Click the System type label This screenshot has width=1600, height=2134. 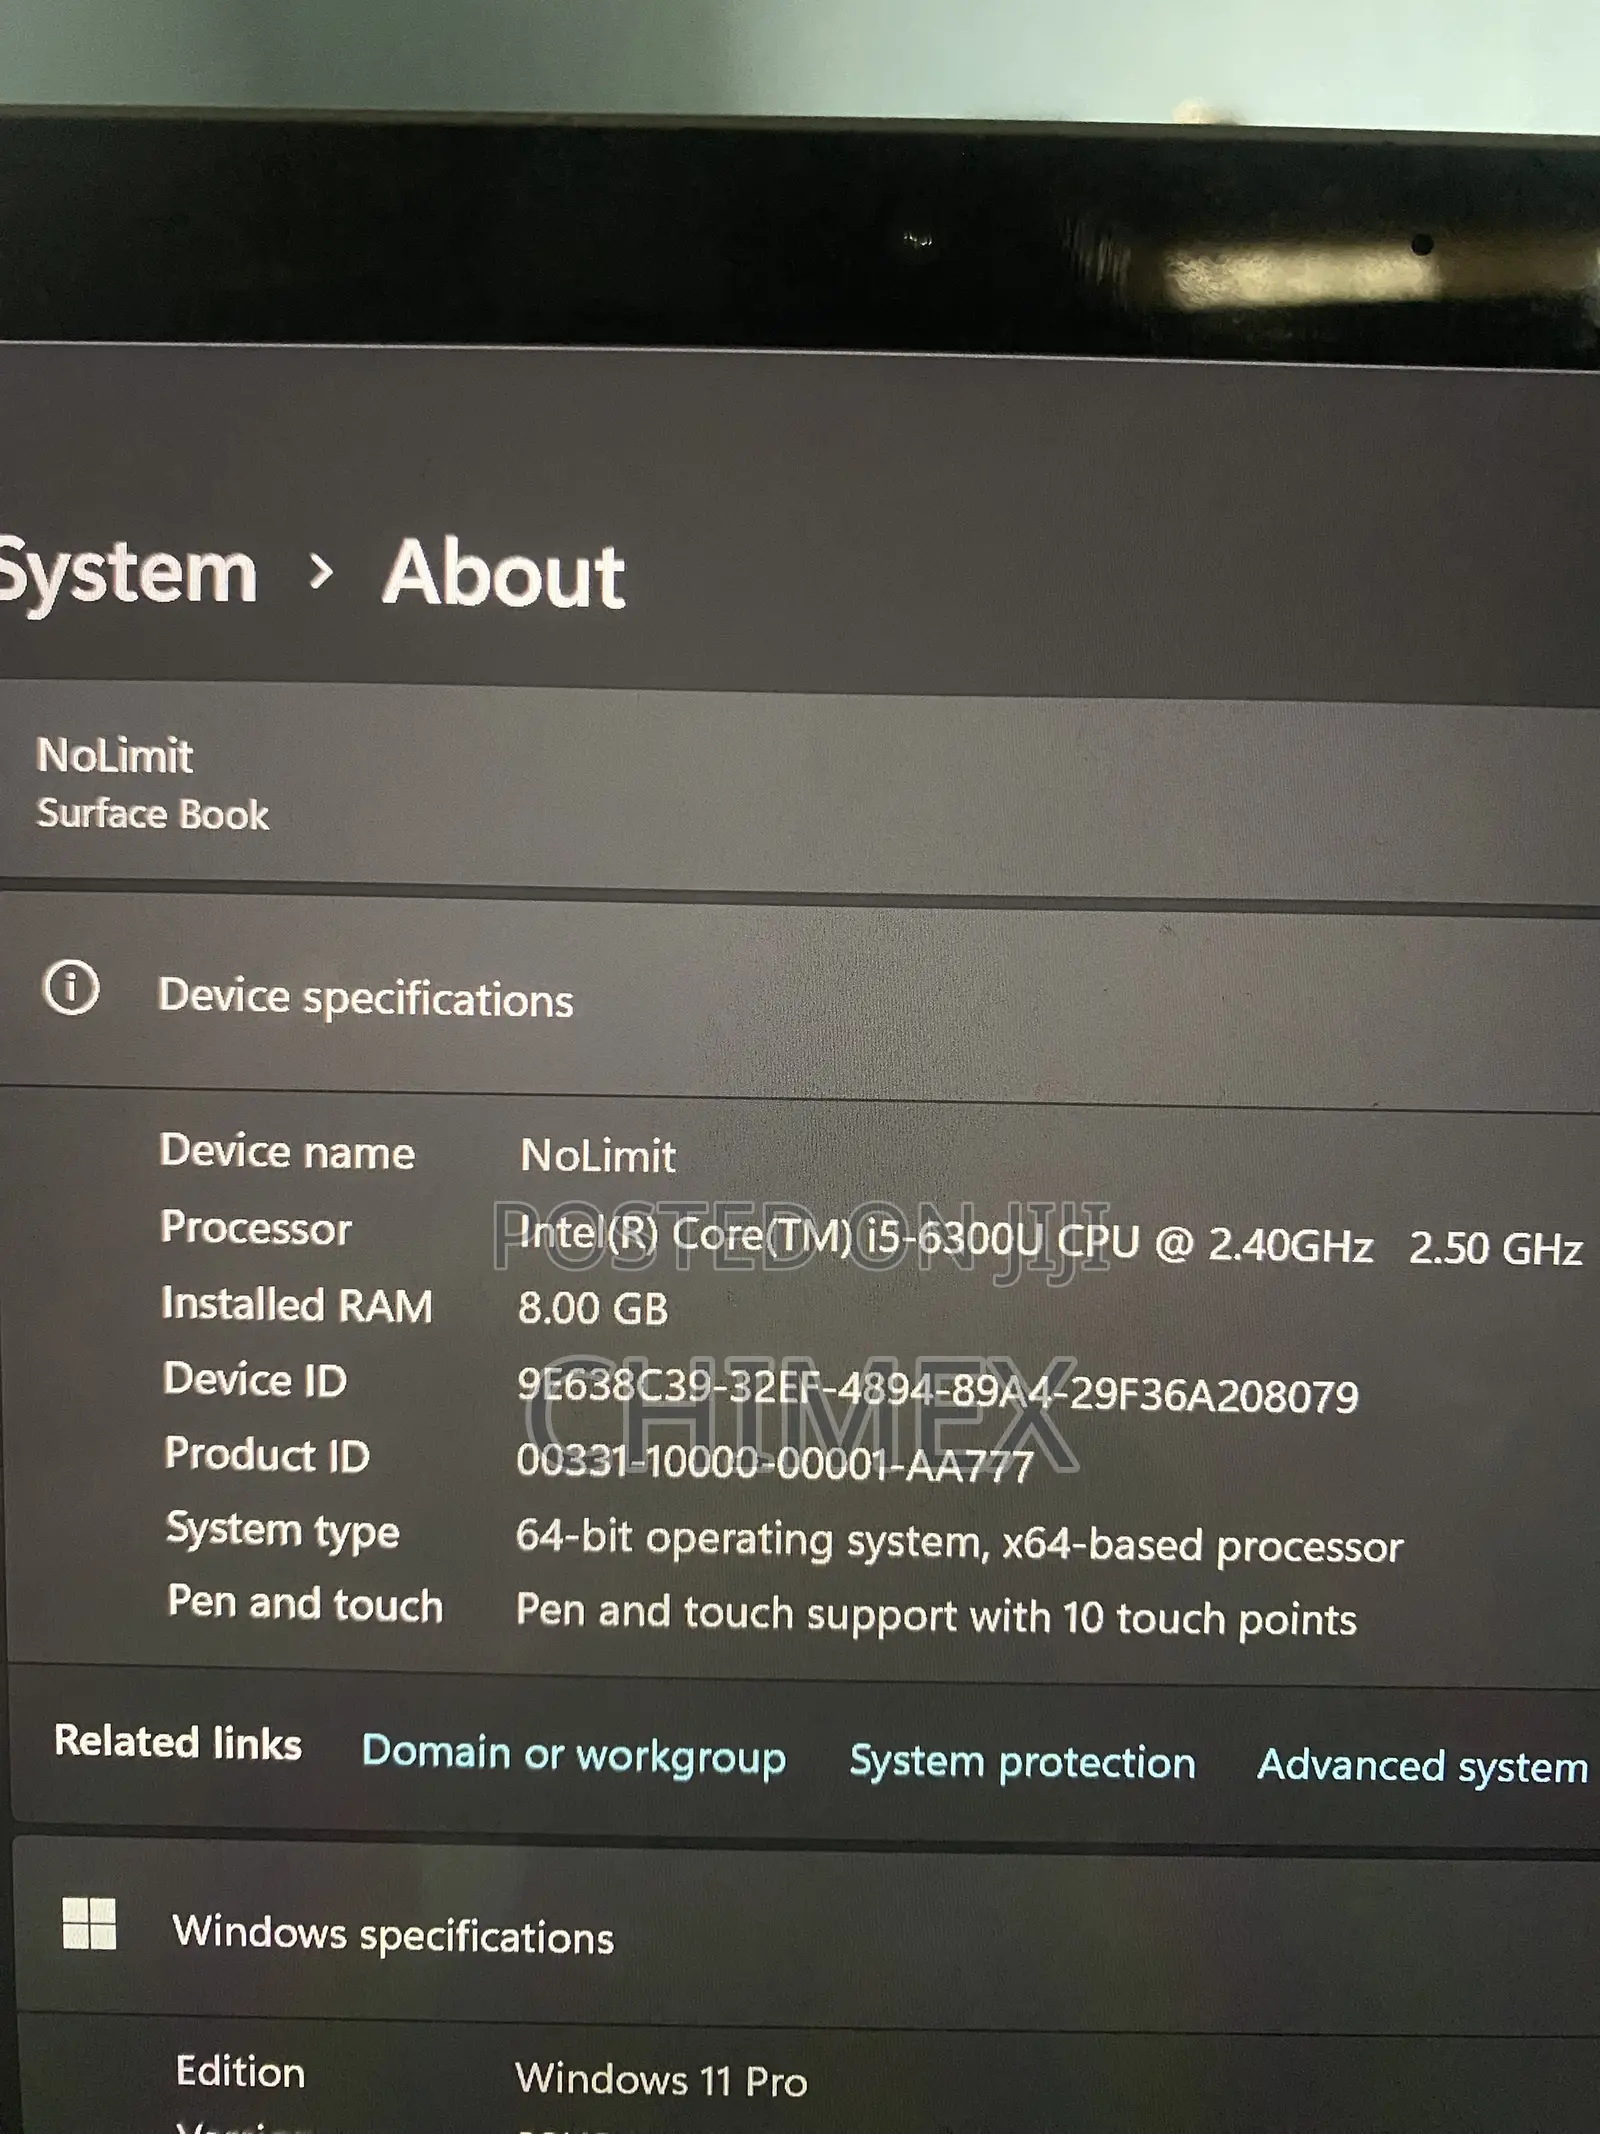point(283,1531)
